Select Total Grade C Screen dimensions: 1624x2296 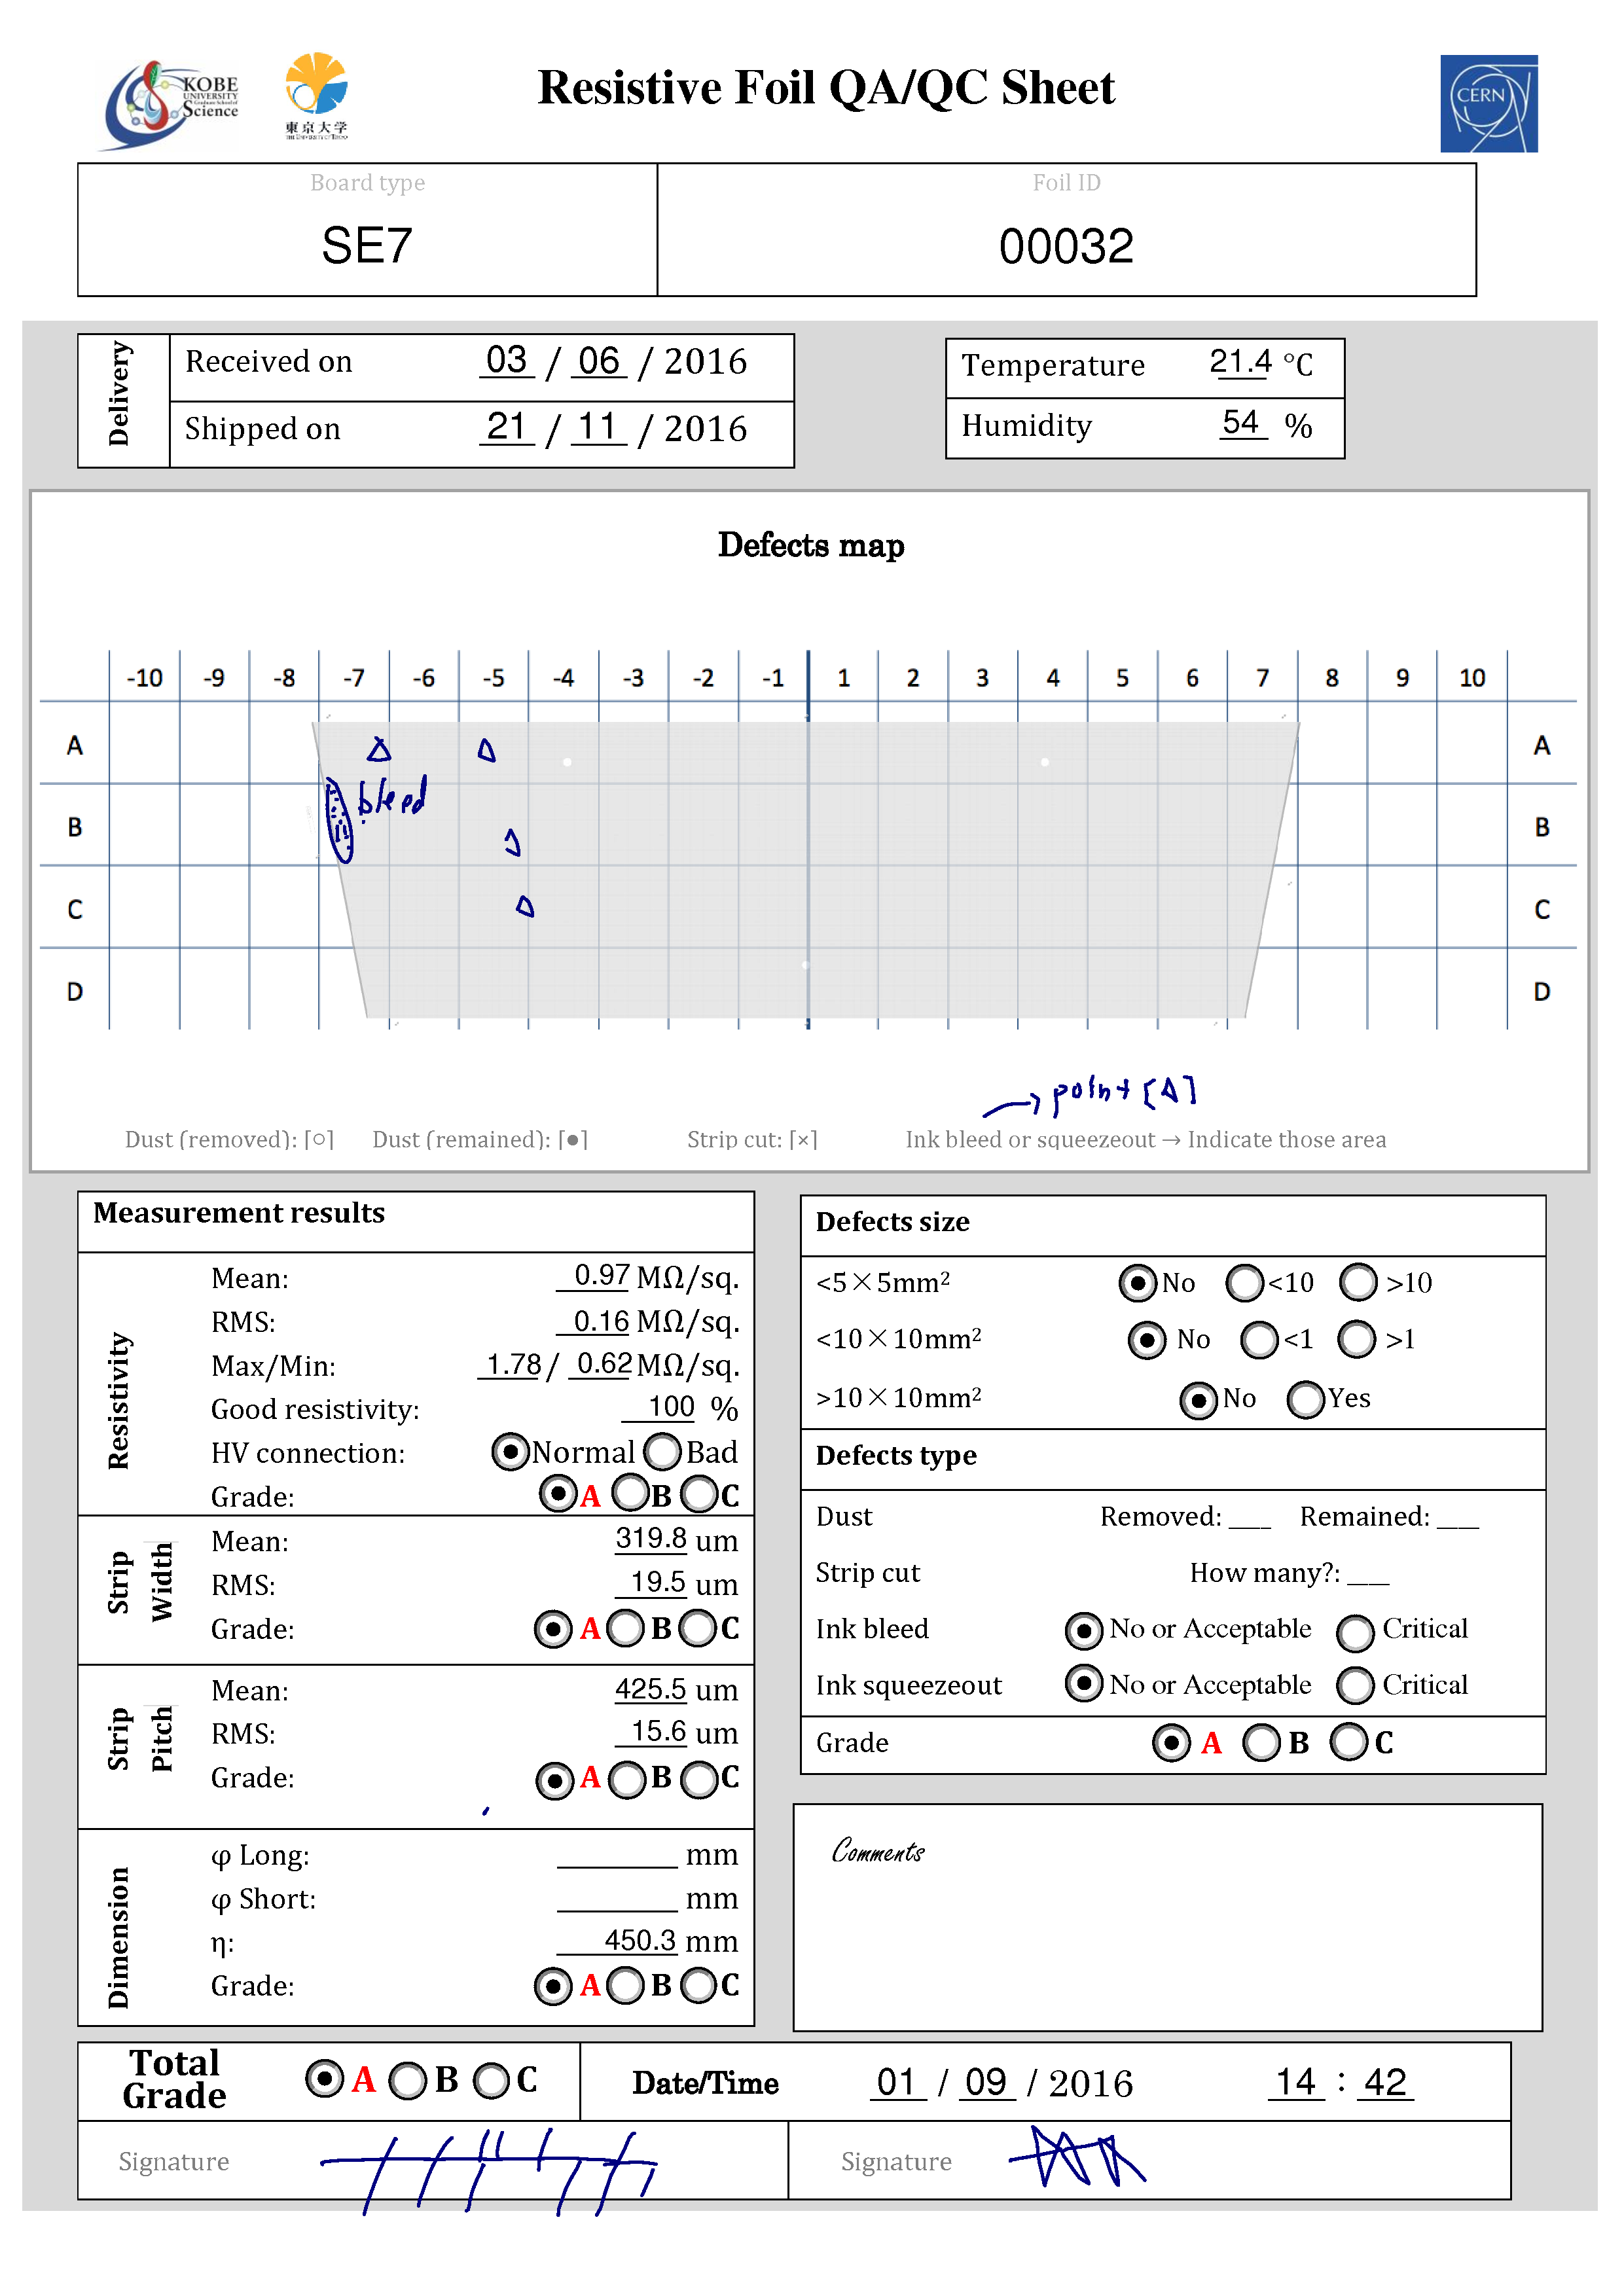(491, 2081)
